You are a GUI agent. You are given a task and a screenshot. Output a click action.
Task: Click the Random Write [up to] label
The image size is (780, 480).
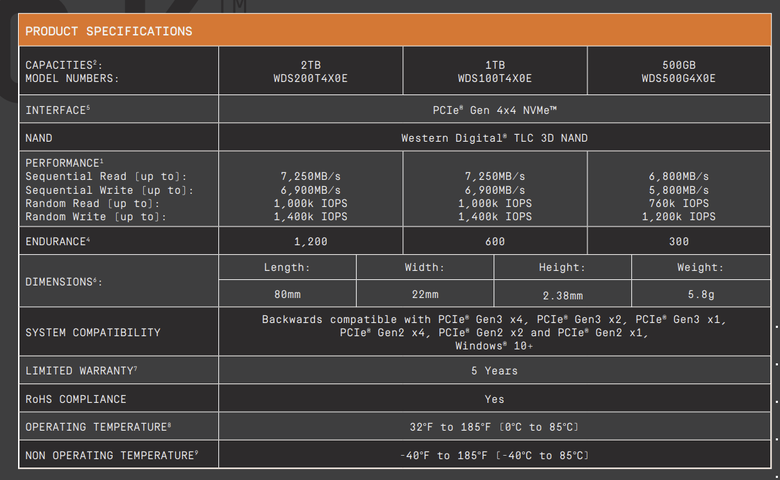pos(96,217)
